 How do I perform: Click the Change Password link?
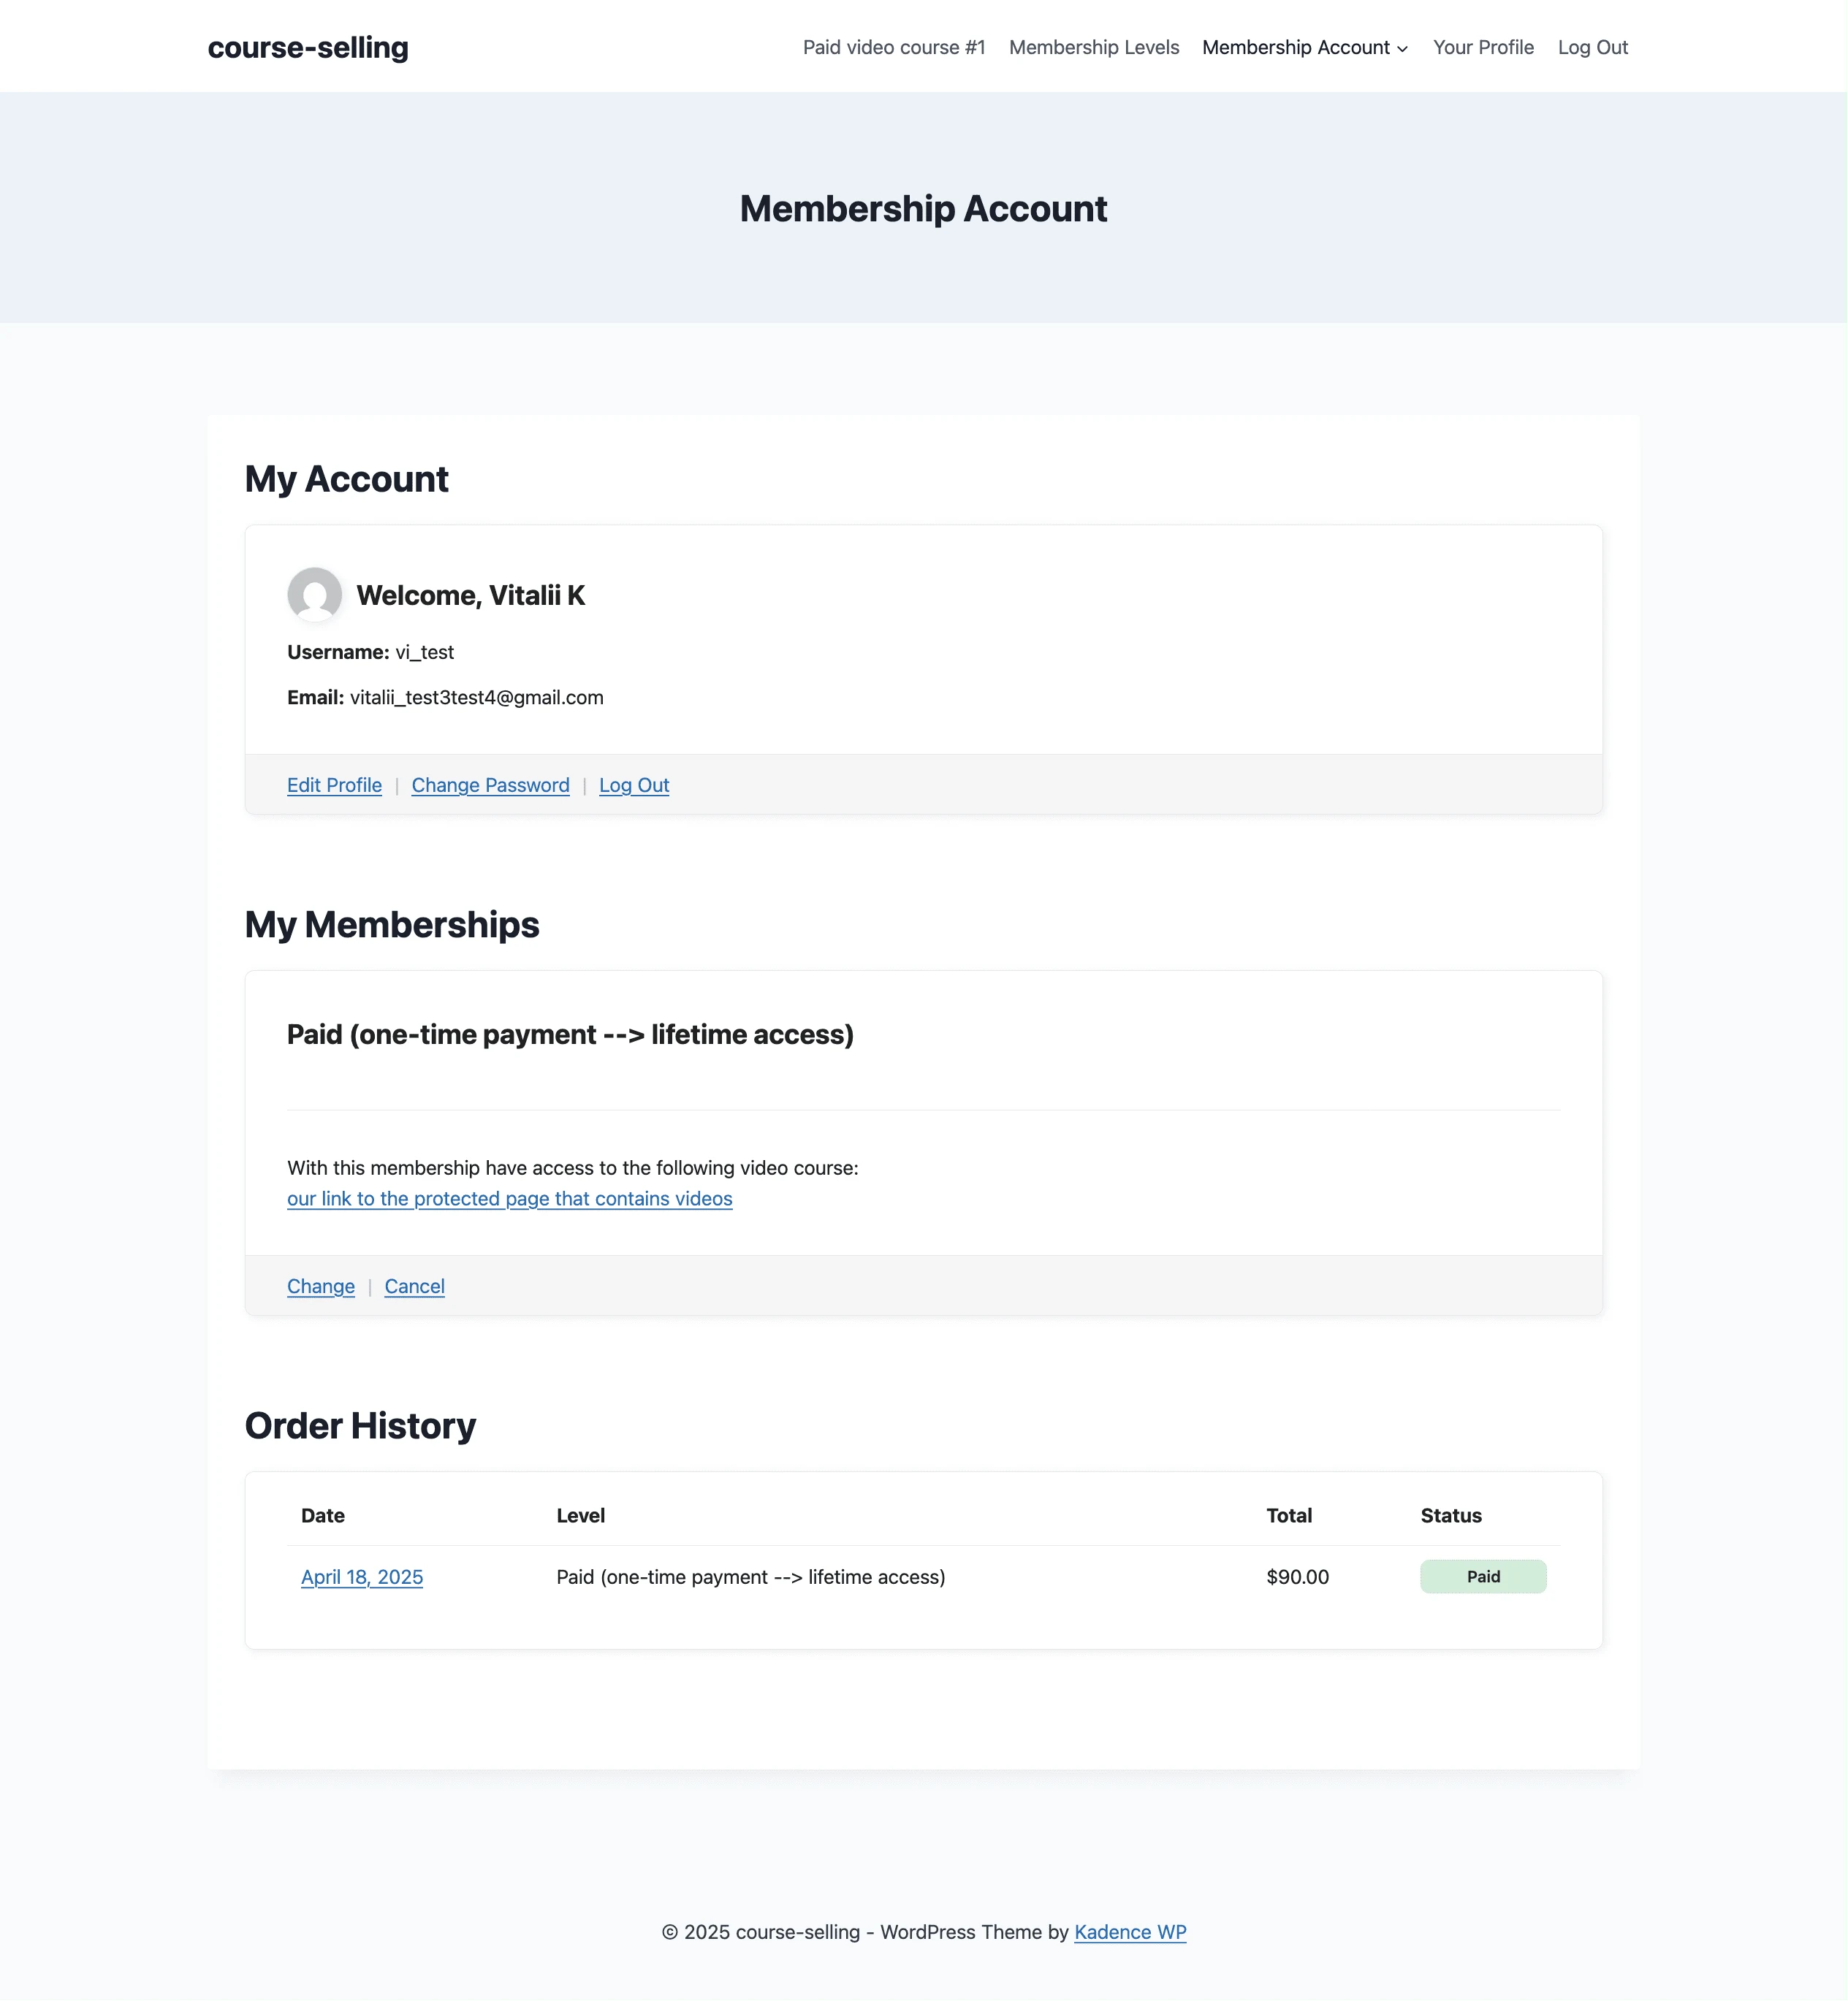(490, 785)
